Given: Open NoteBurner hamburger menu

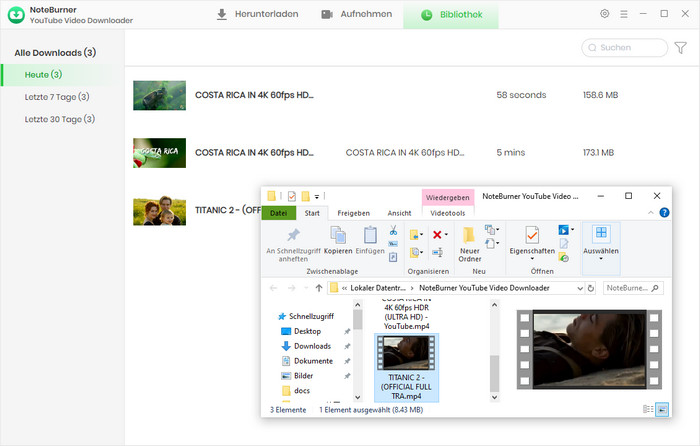Looking at the screenshot, I should click(x=624, y=14).
